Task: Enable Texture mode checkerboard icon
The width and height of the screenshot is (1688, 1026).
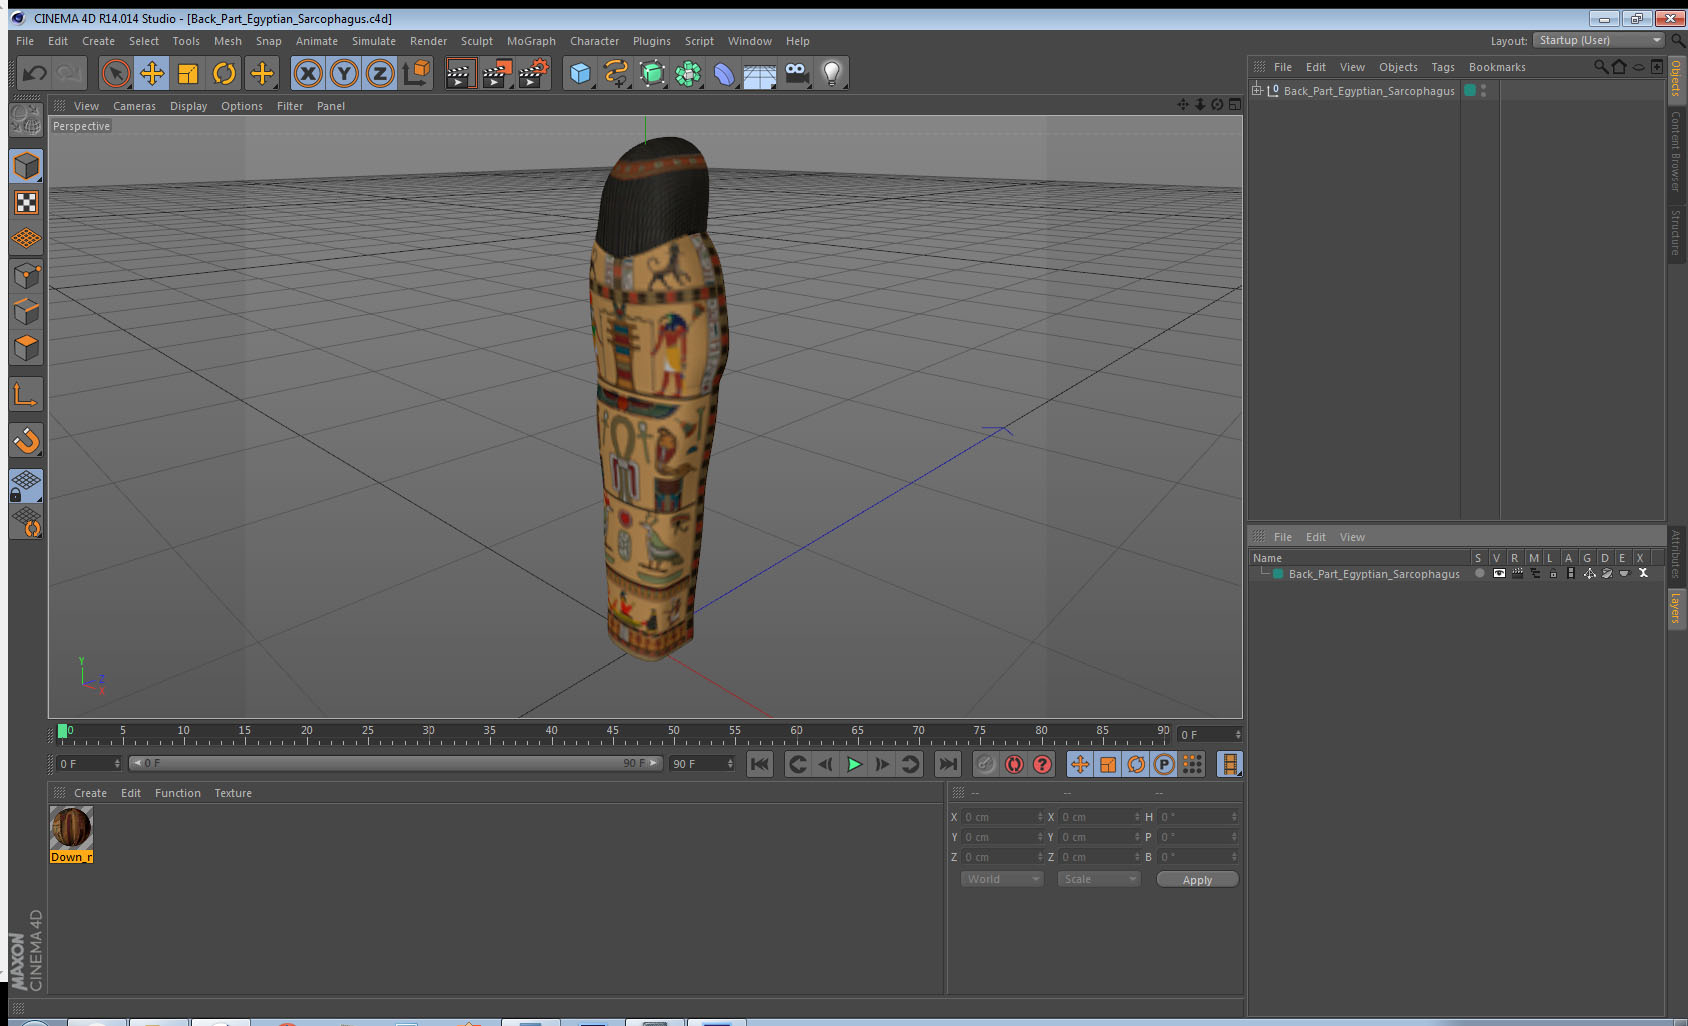Action: tap(26, 203)
